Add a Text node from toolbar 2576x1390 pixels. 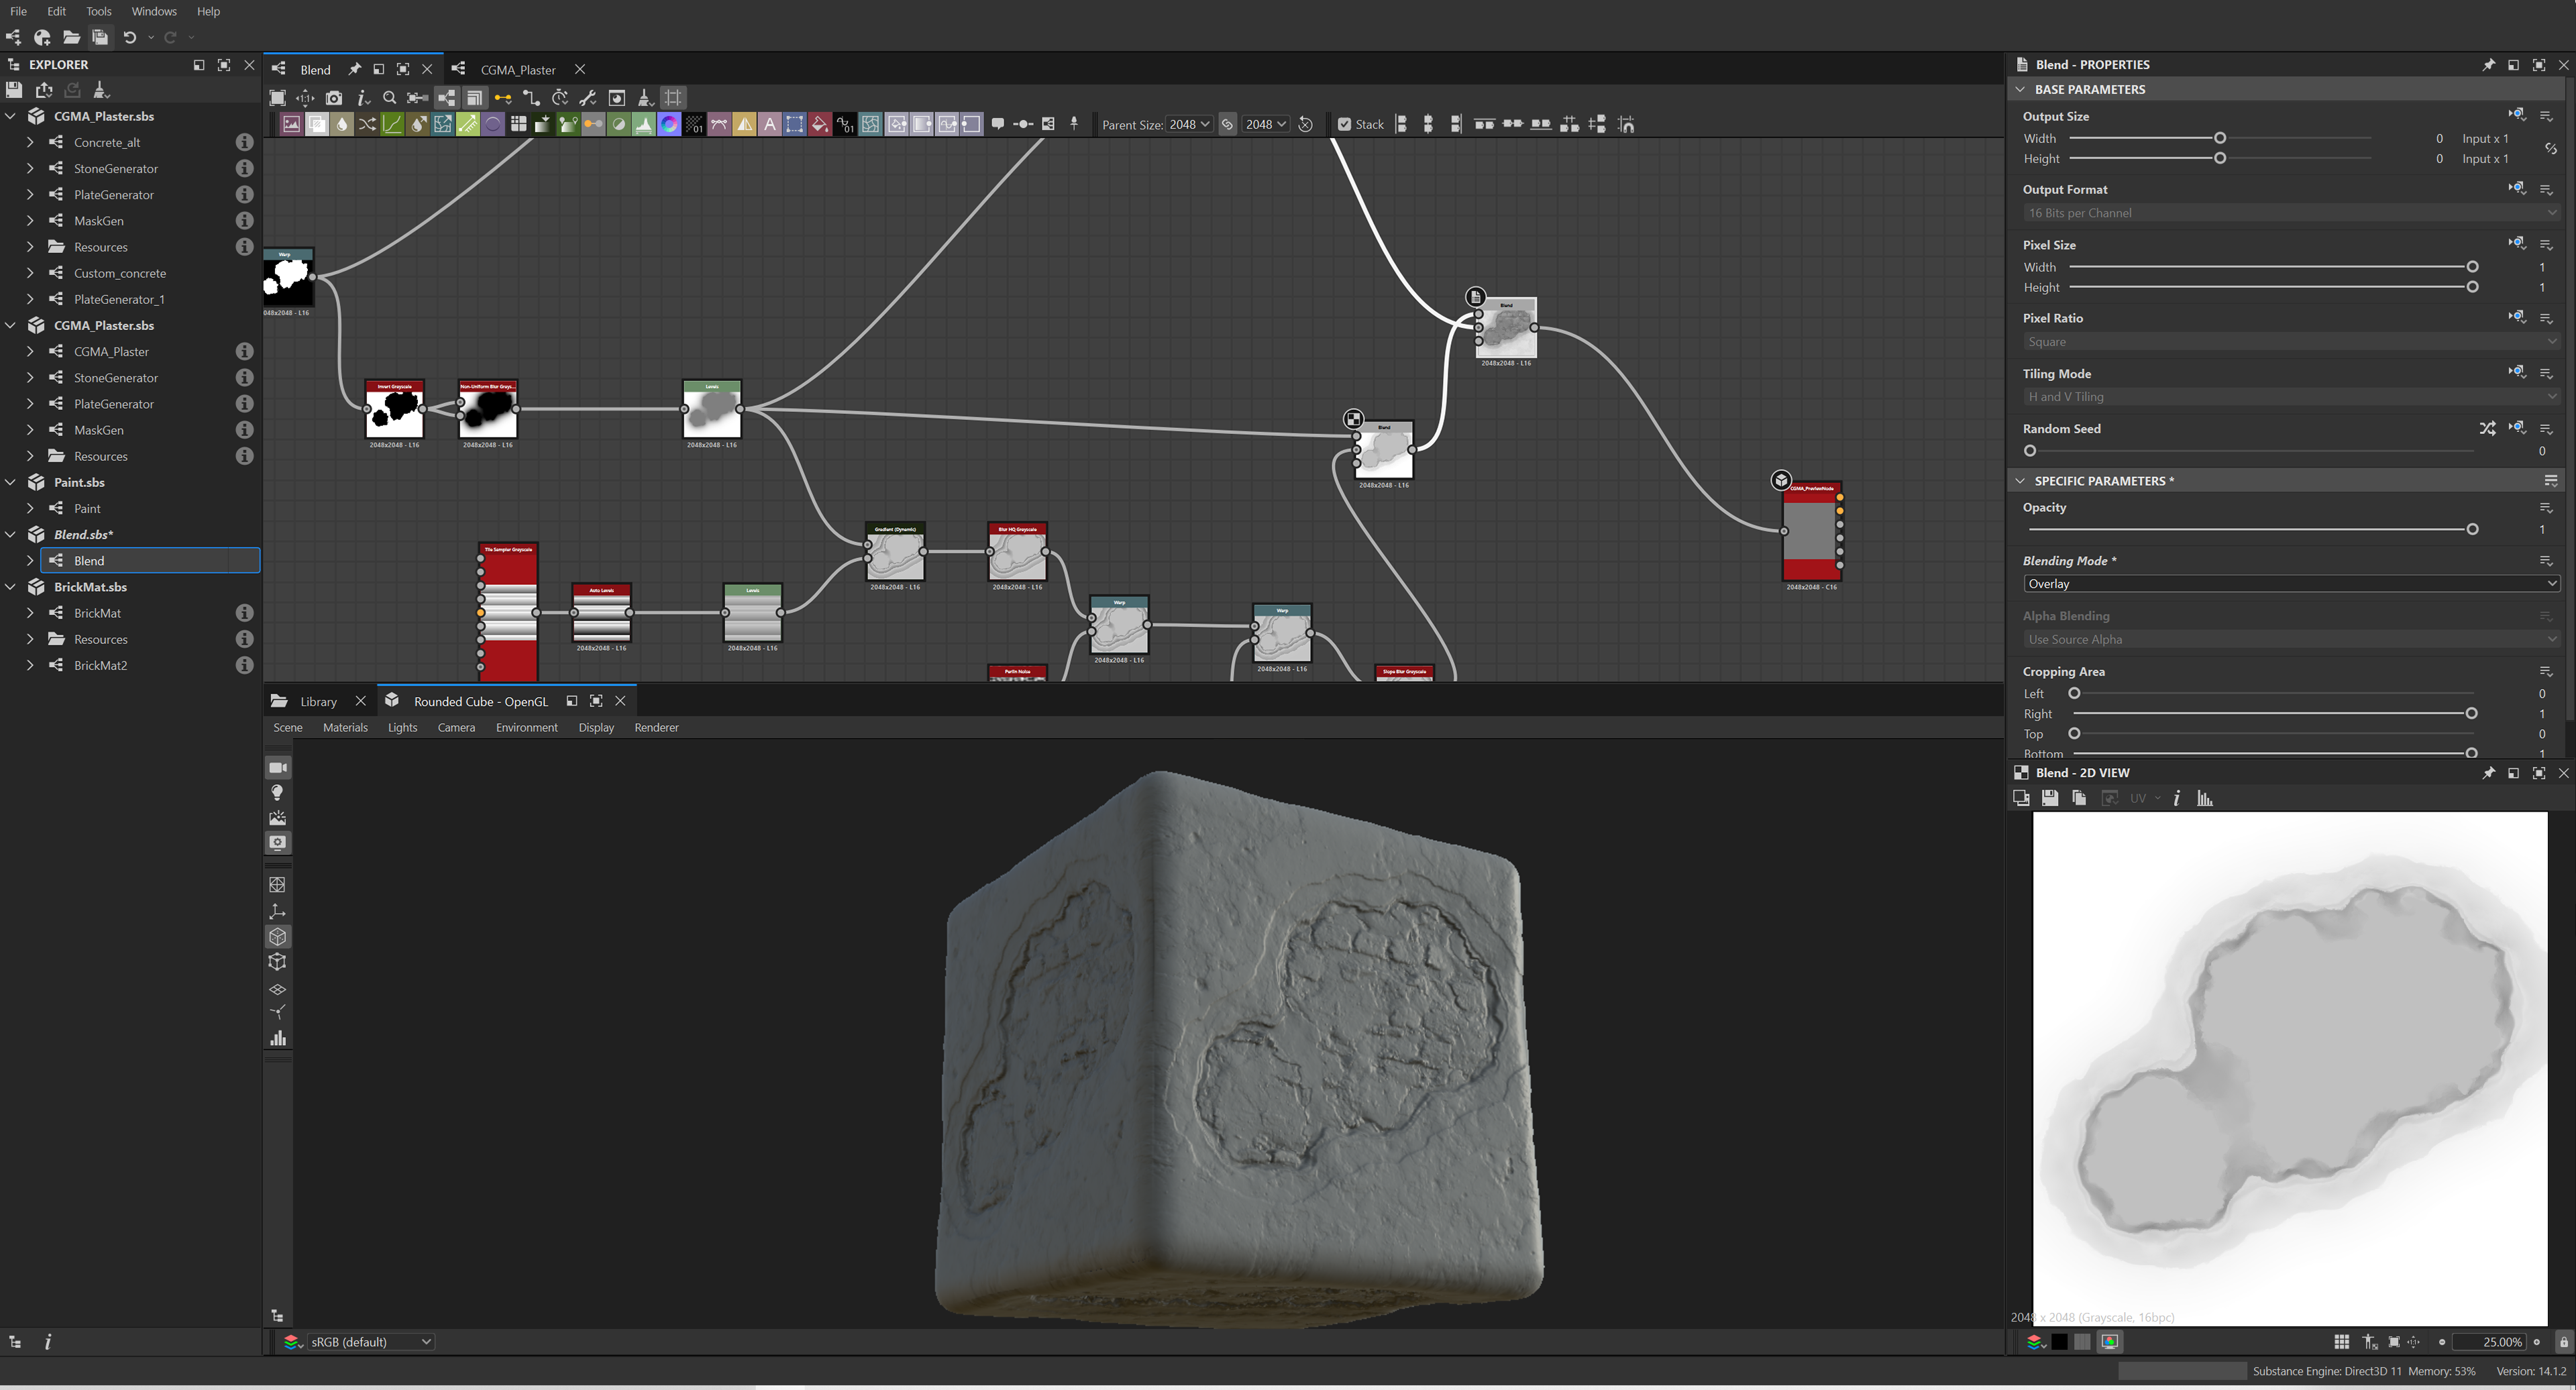[x=770, y=125]
